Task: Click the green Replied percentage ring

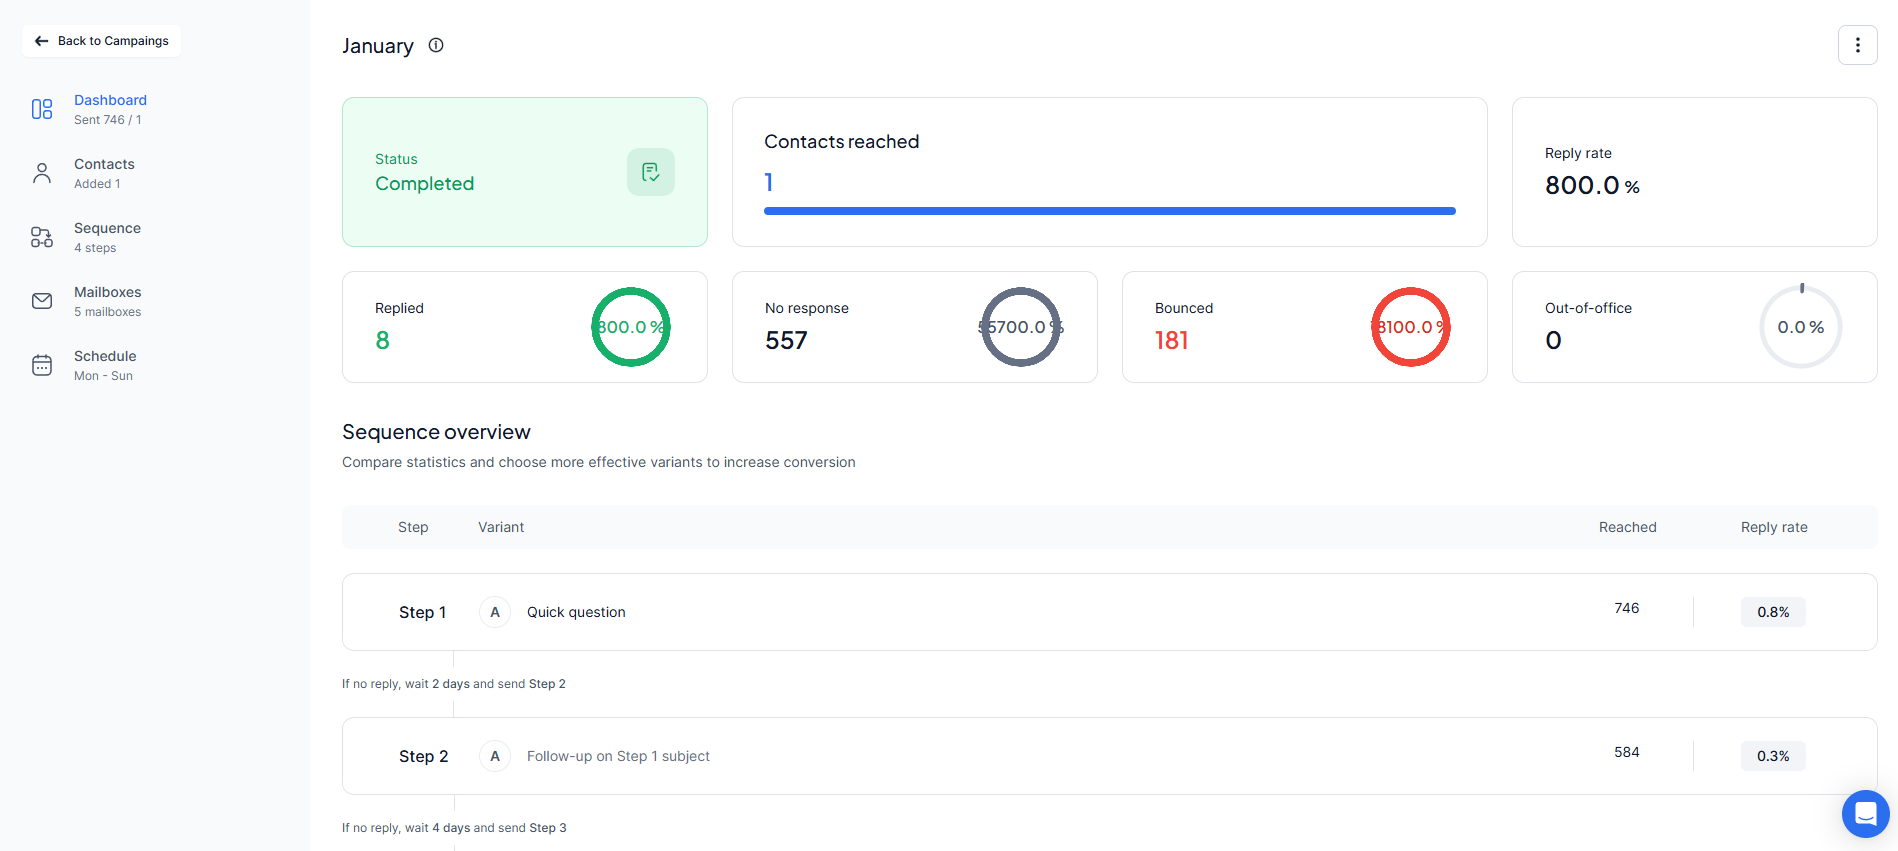Action: click(x=630, y=327)
